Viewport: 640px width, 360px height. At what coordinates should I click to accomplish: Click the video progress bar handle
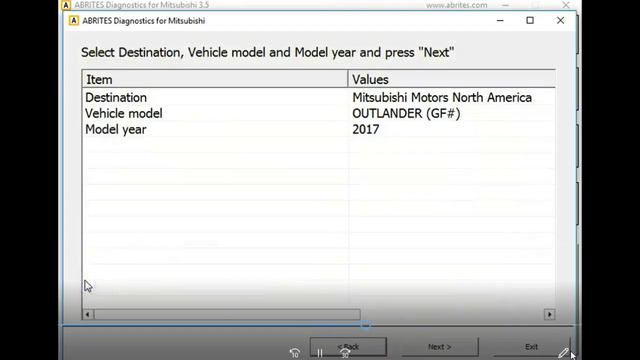tap(365, 325)
